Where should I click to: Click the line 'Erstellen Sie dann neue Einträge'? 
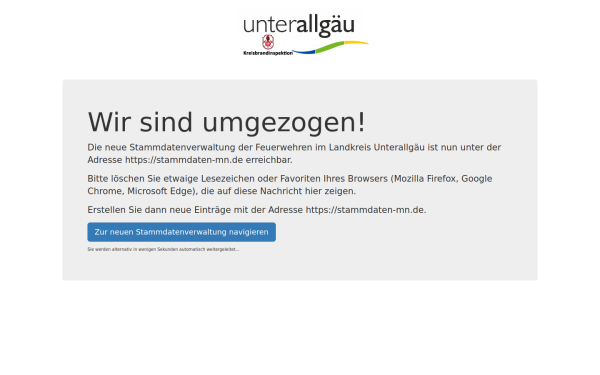click(257, 210)
